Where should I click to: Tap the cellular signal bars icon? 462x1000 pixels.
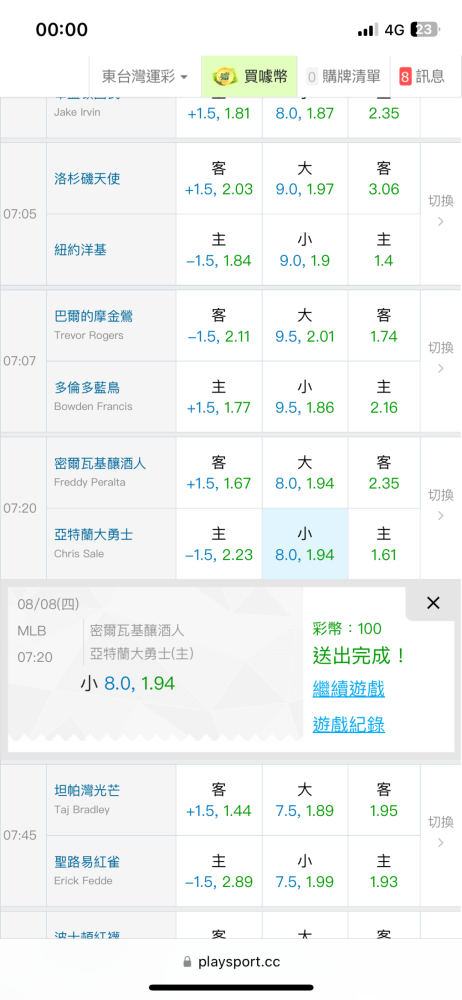368,30
